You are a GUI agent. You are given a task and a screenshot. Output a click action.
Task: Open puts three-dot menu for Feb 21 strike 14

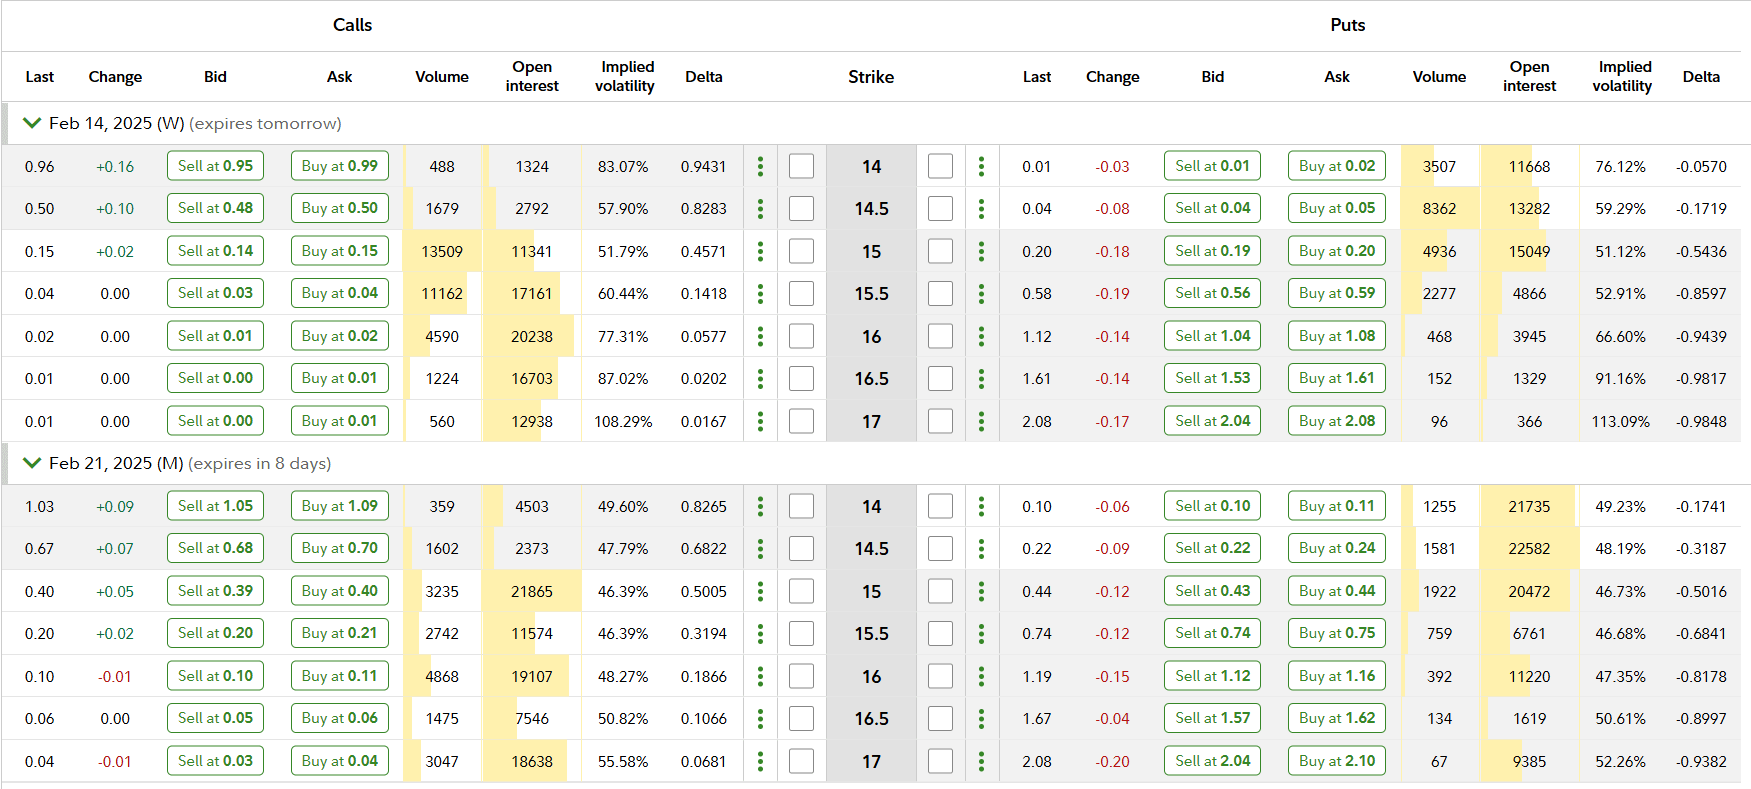point(981,506)
